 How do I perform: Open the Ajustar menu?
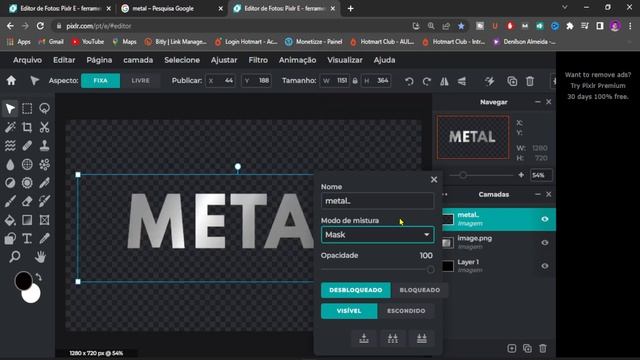(224, 60)
